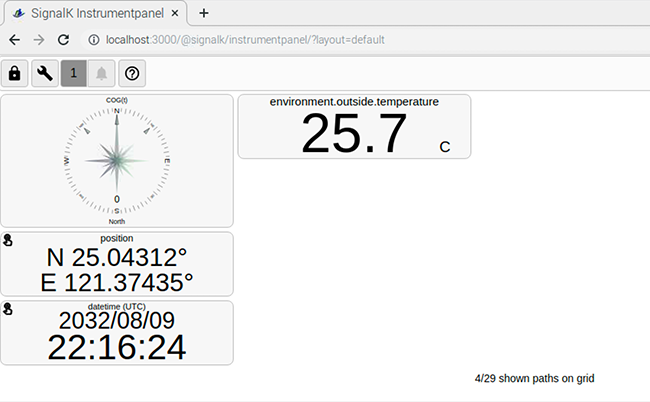Click the site information icon in address bar

click(93, 40)
